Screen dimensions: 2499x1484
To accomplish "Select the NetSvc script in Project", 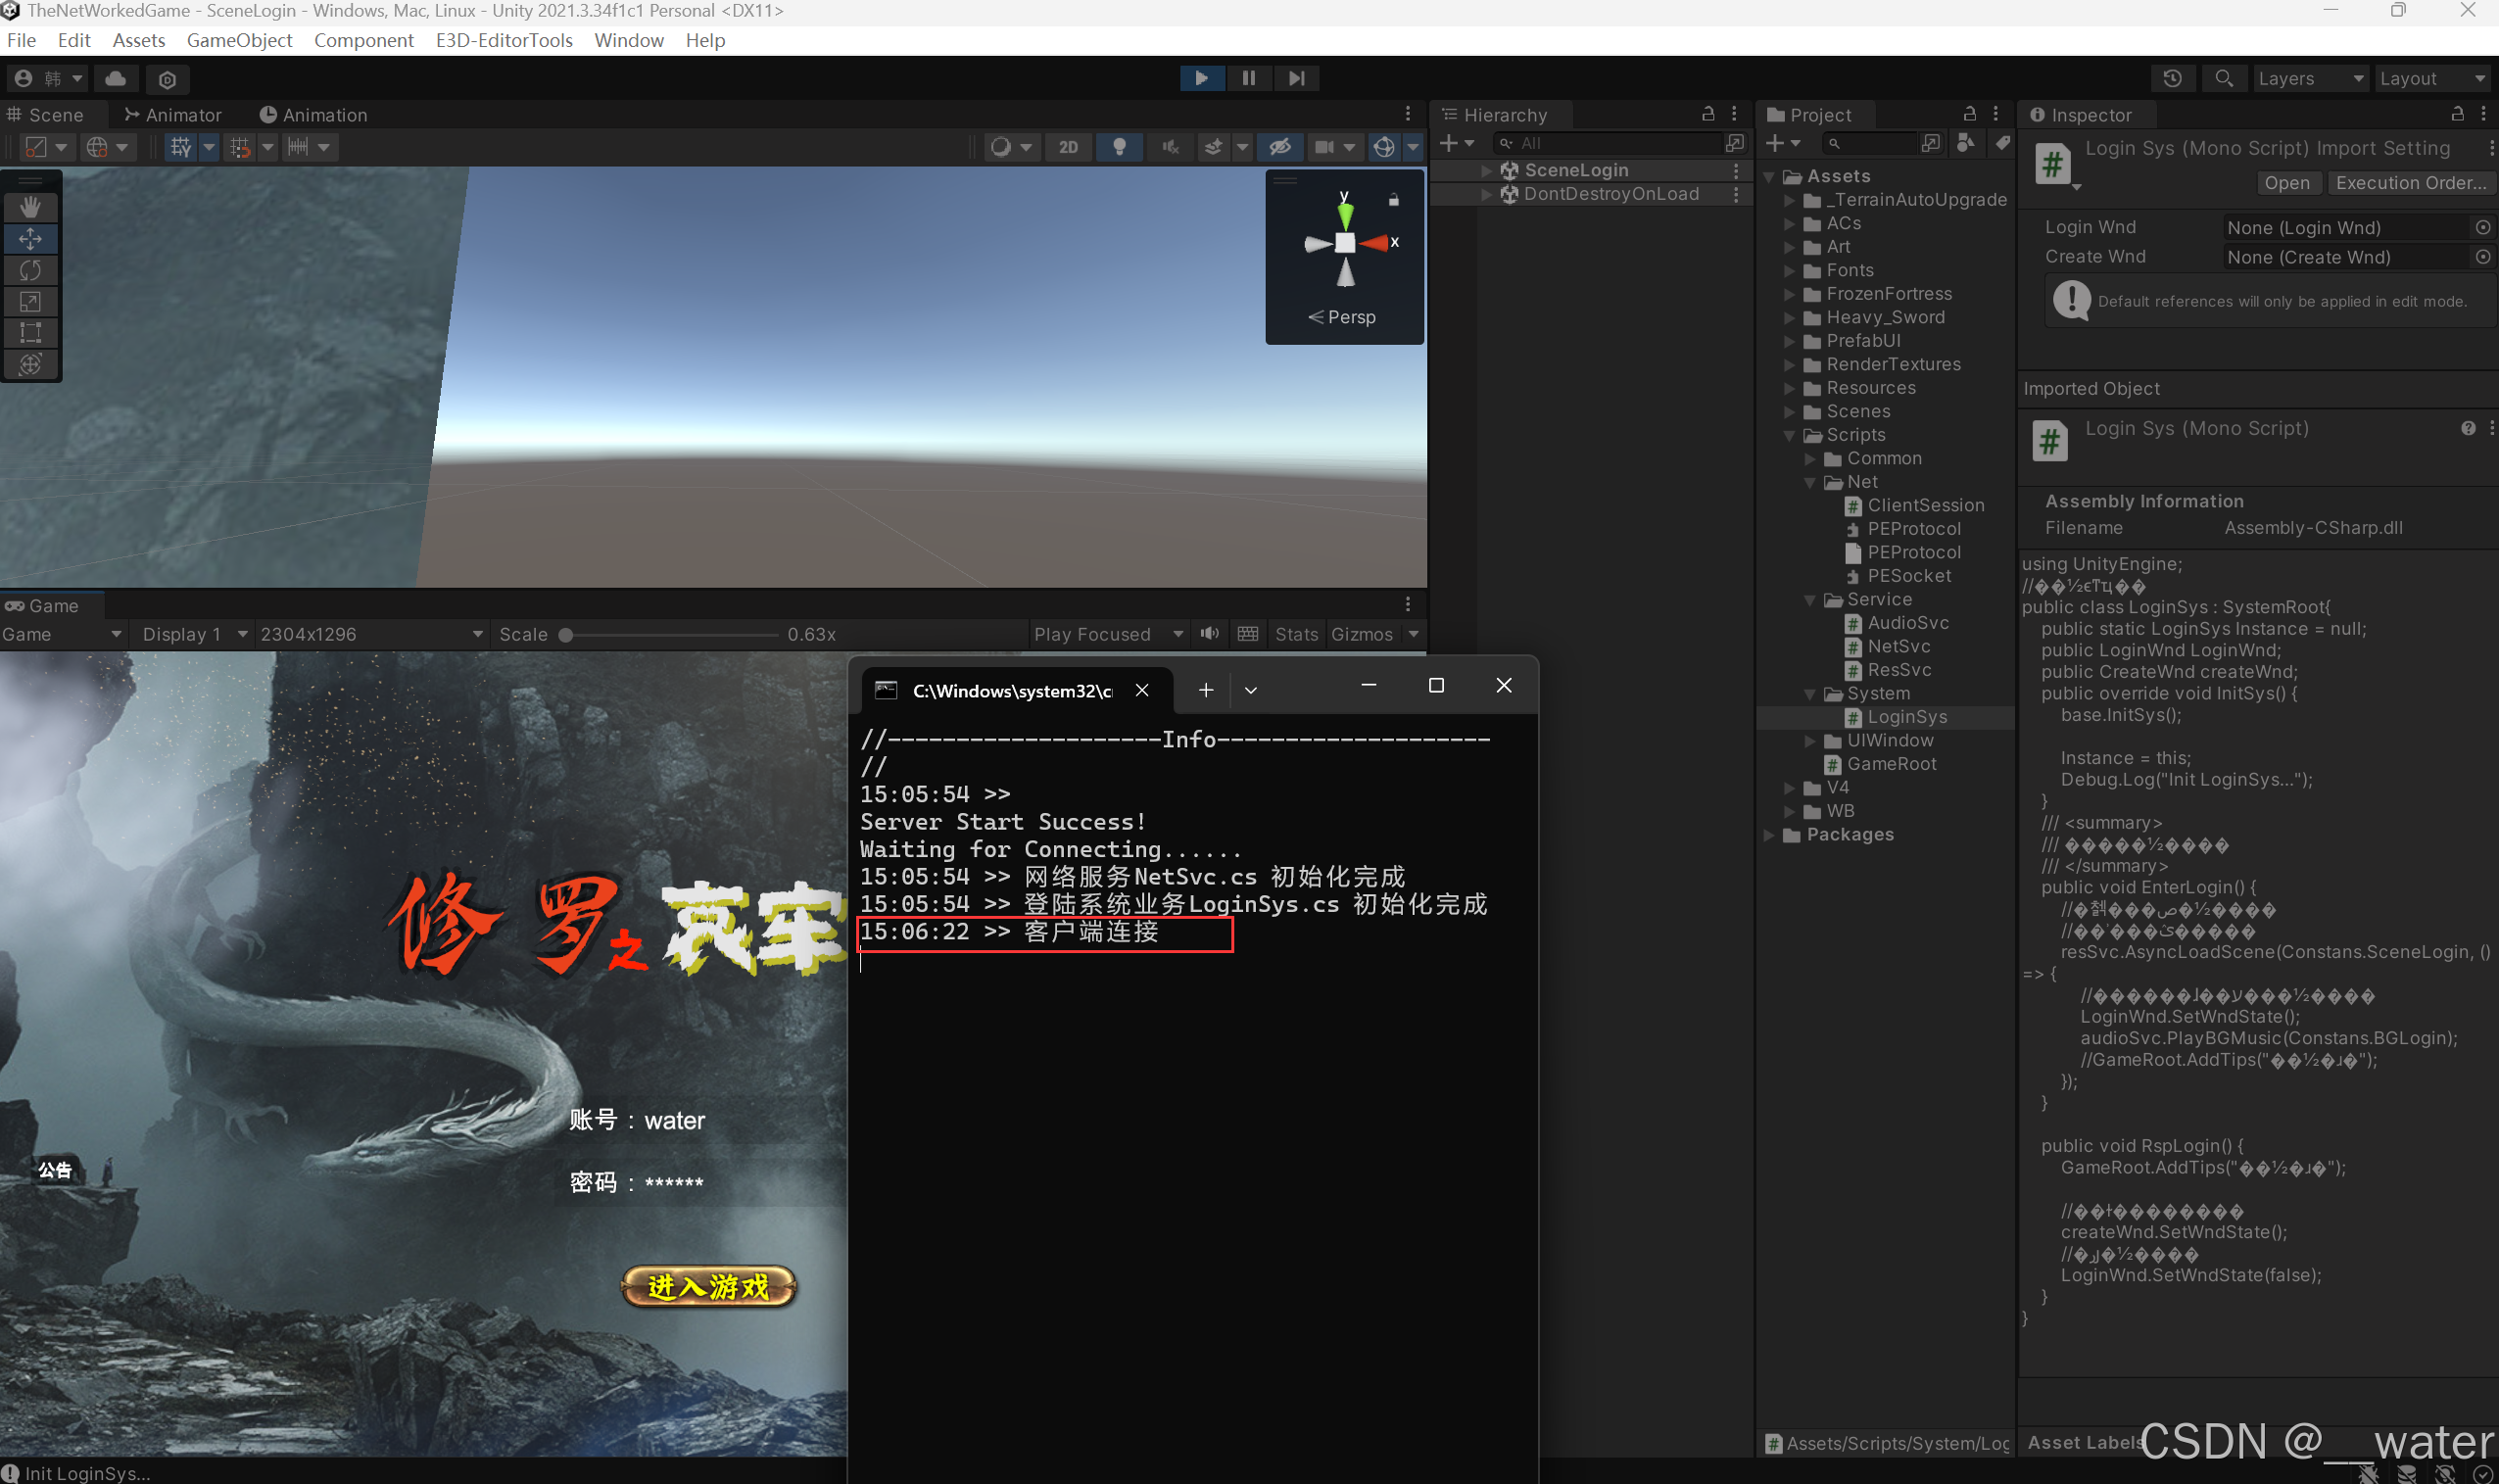I will tap(1898, 646).
